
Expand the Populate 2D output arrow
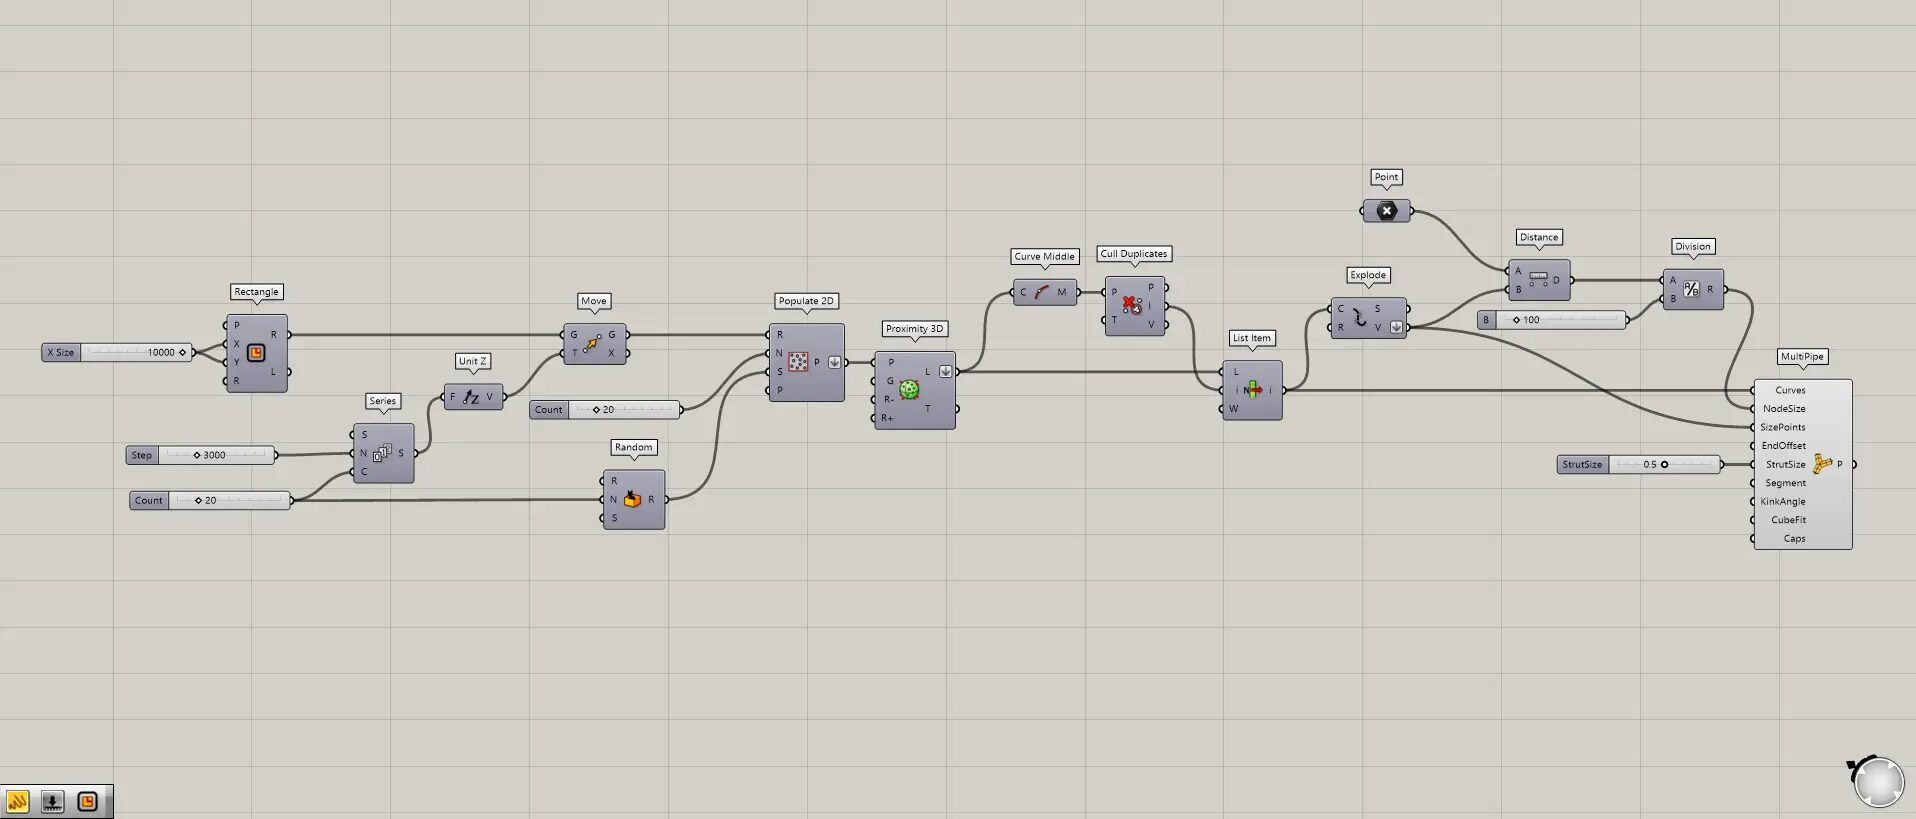834,362
